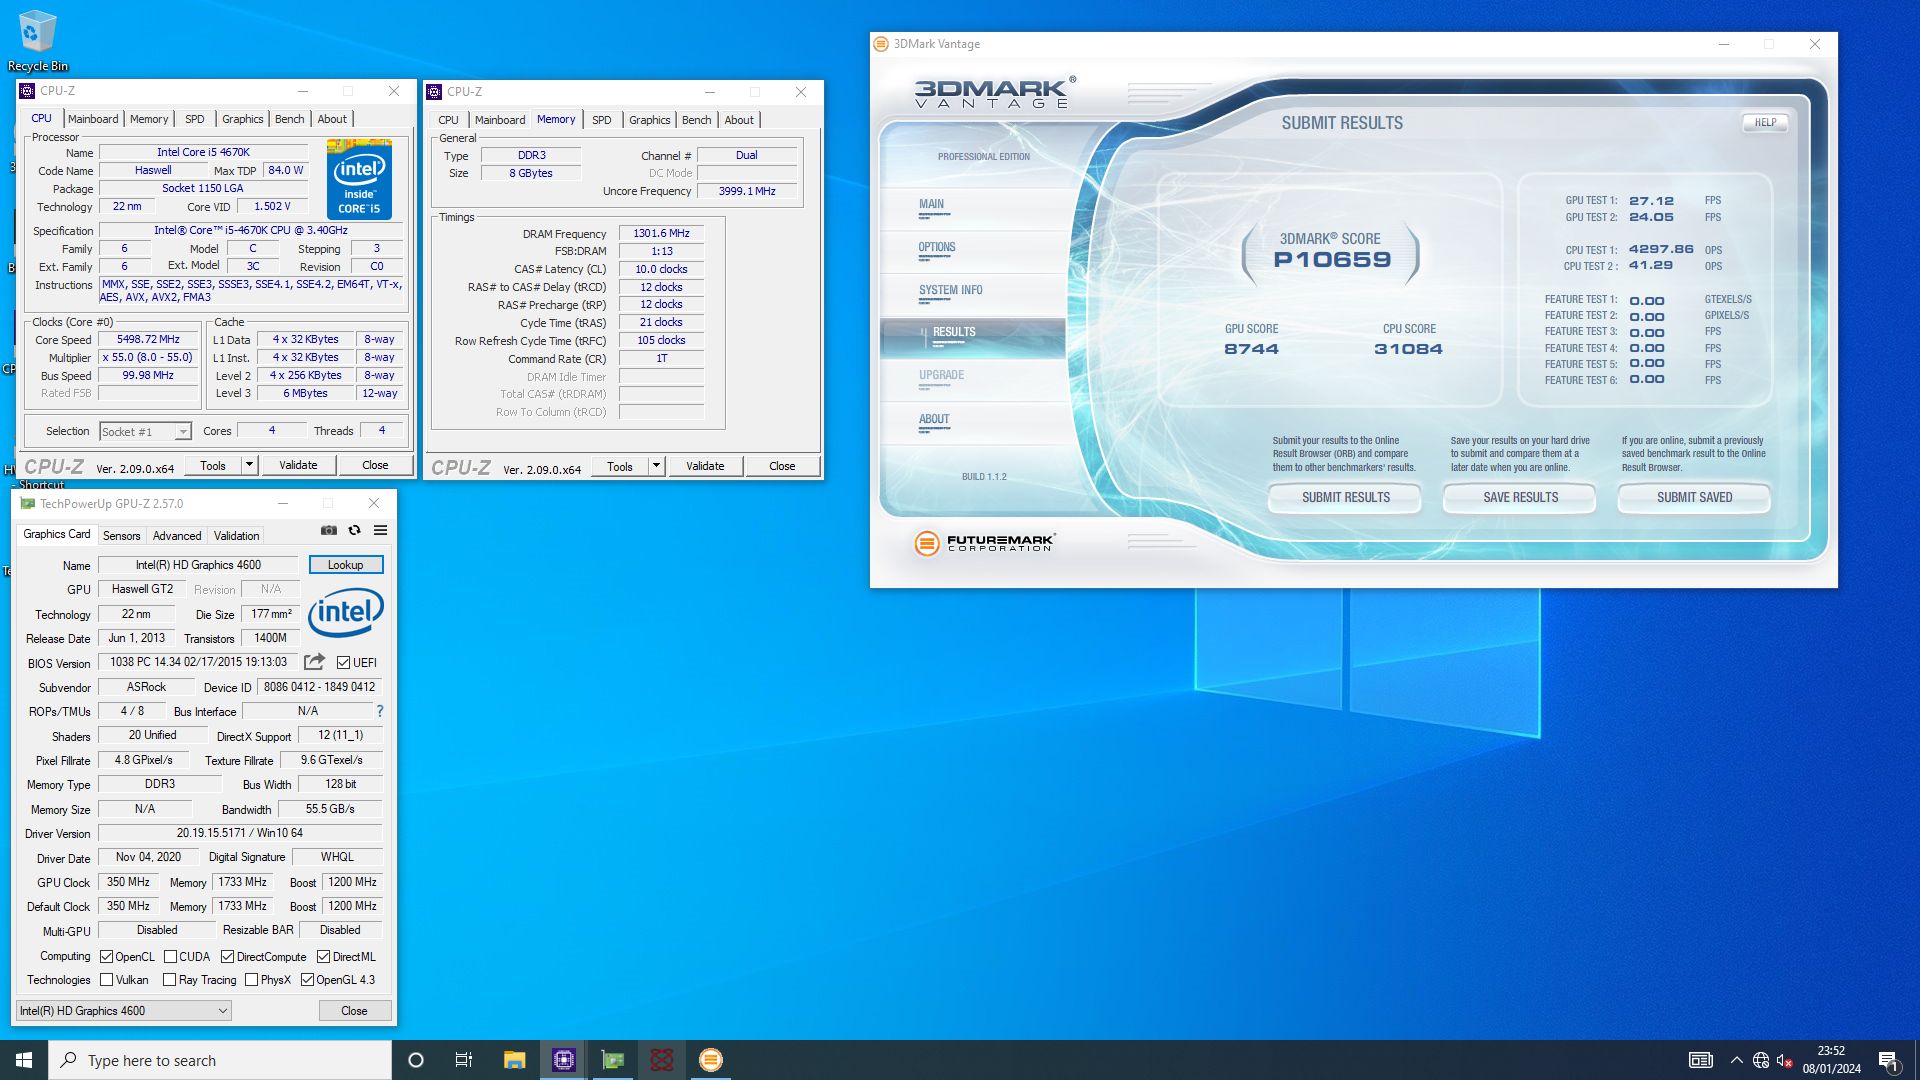The height and width of the screenshot is (1080, 1920).
Task: Open notification center icon
Action: pyautogui.click(x=1888, y=1060)
